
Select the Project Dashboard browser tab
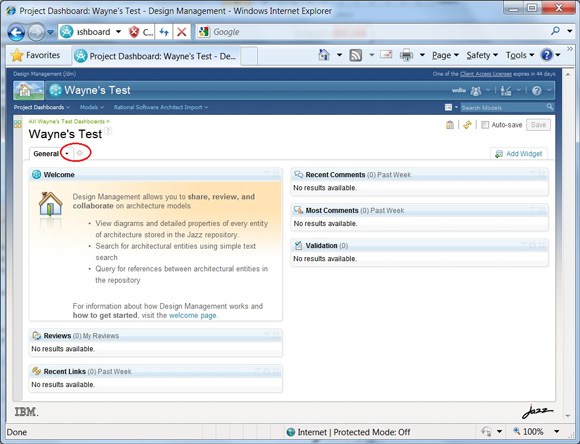tap(156, 56)
